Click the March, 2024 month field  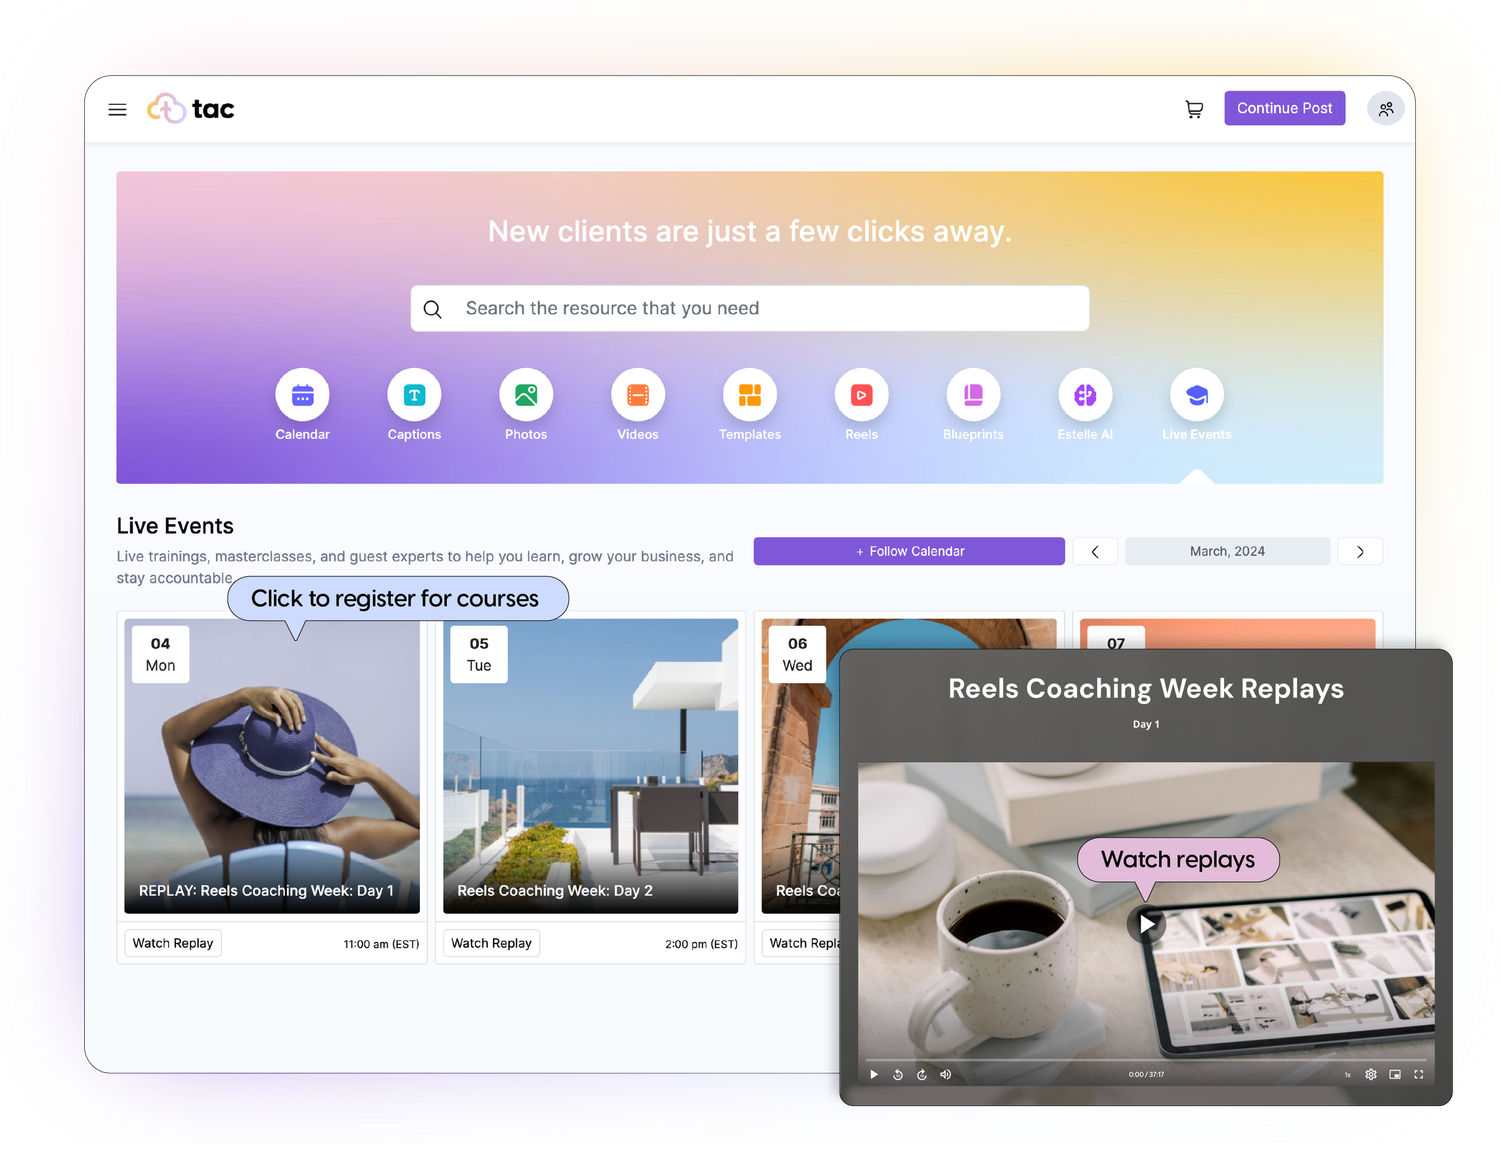[1227, 551]
